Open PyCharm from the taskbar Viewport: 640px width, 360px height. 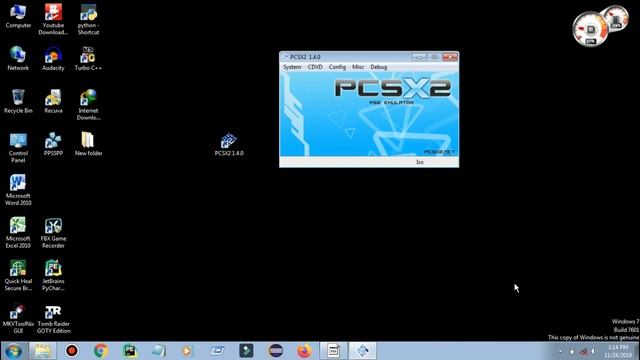click(x=130, y=351)
